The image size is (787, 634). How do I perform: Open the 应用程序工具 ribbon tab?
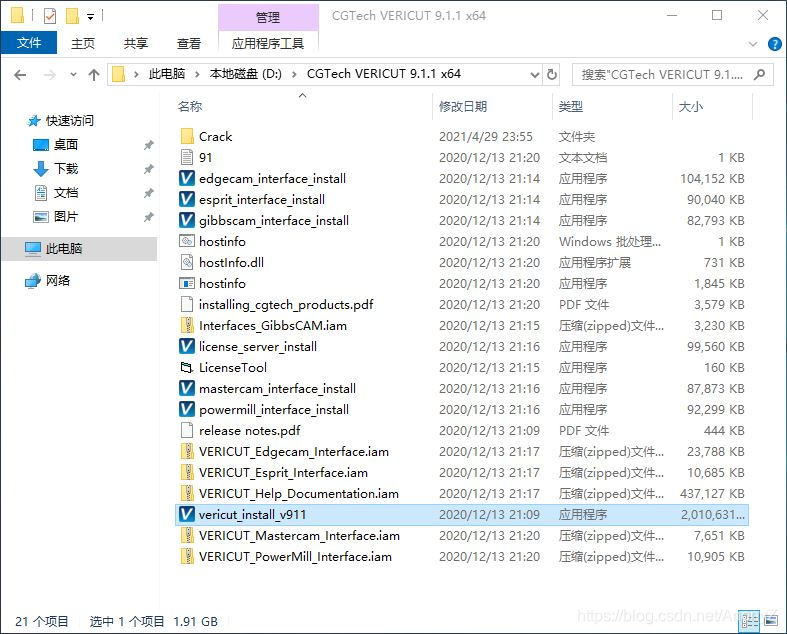pos(268,44)
